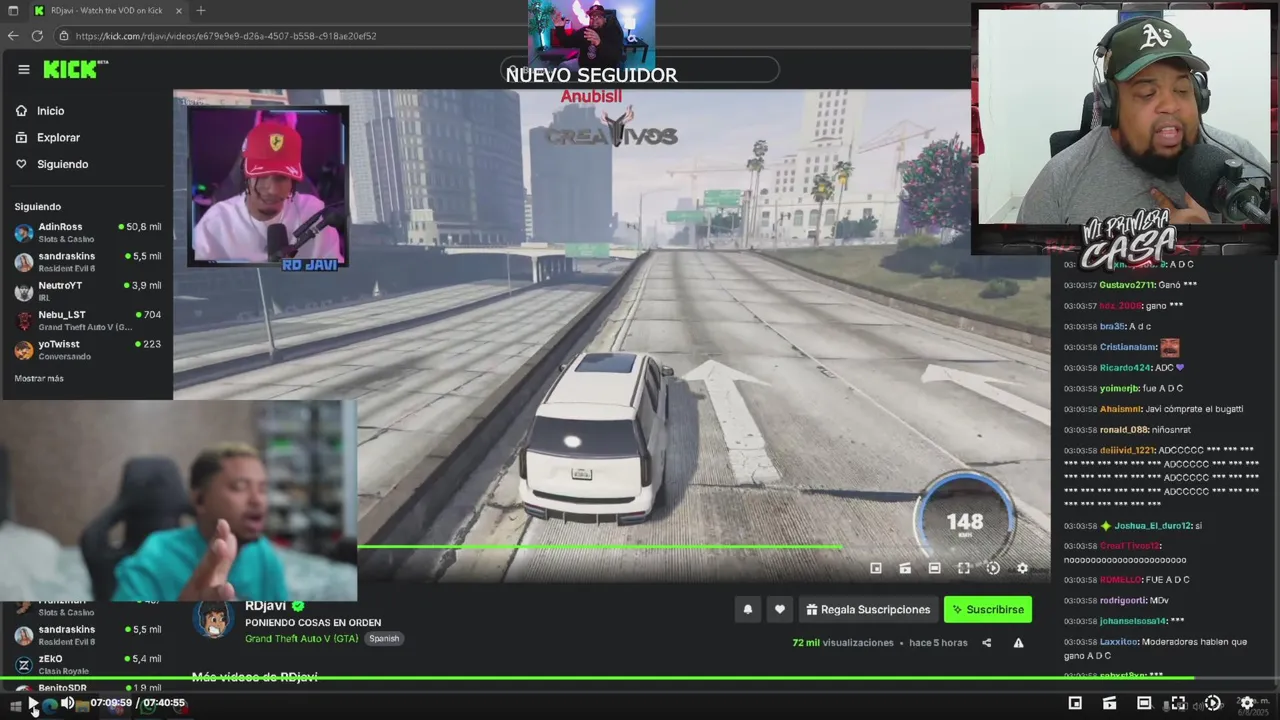This screenshot has height=720, width=1280.
Task: Open the Nebu_LST channel entry
Action: [87, 320]
